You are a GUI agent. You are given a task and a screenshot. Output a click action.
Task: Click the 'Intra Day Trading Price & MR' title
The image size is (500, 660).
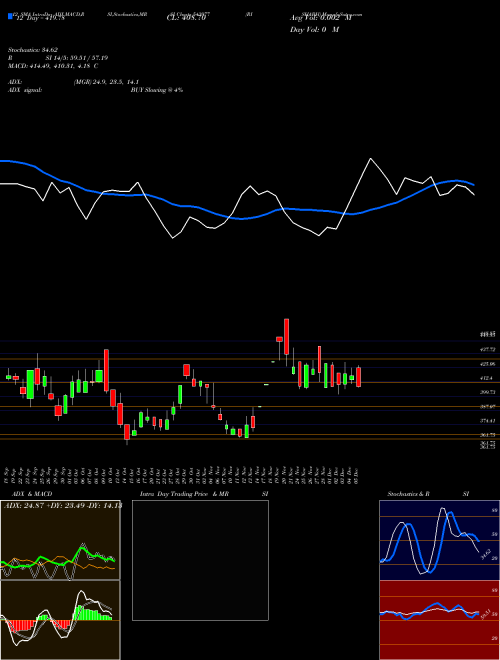click(184, 494)
